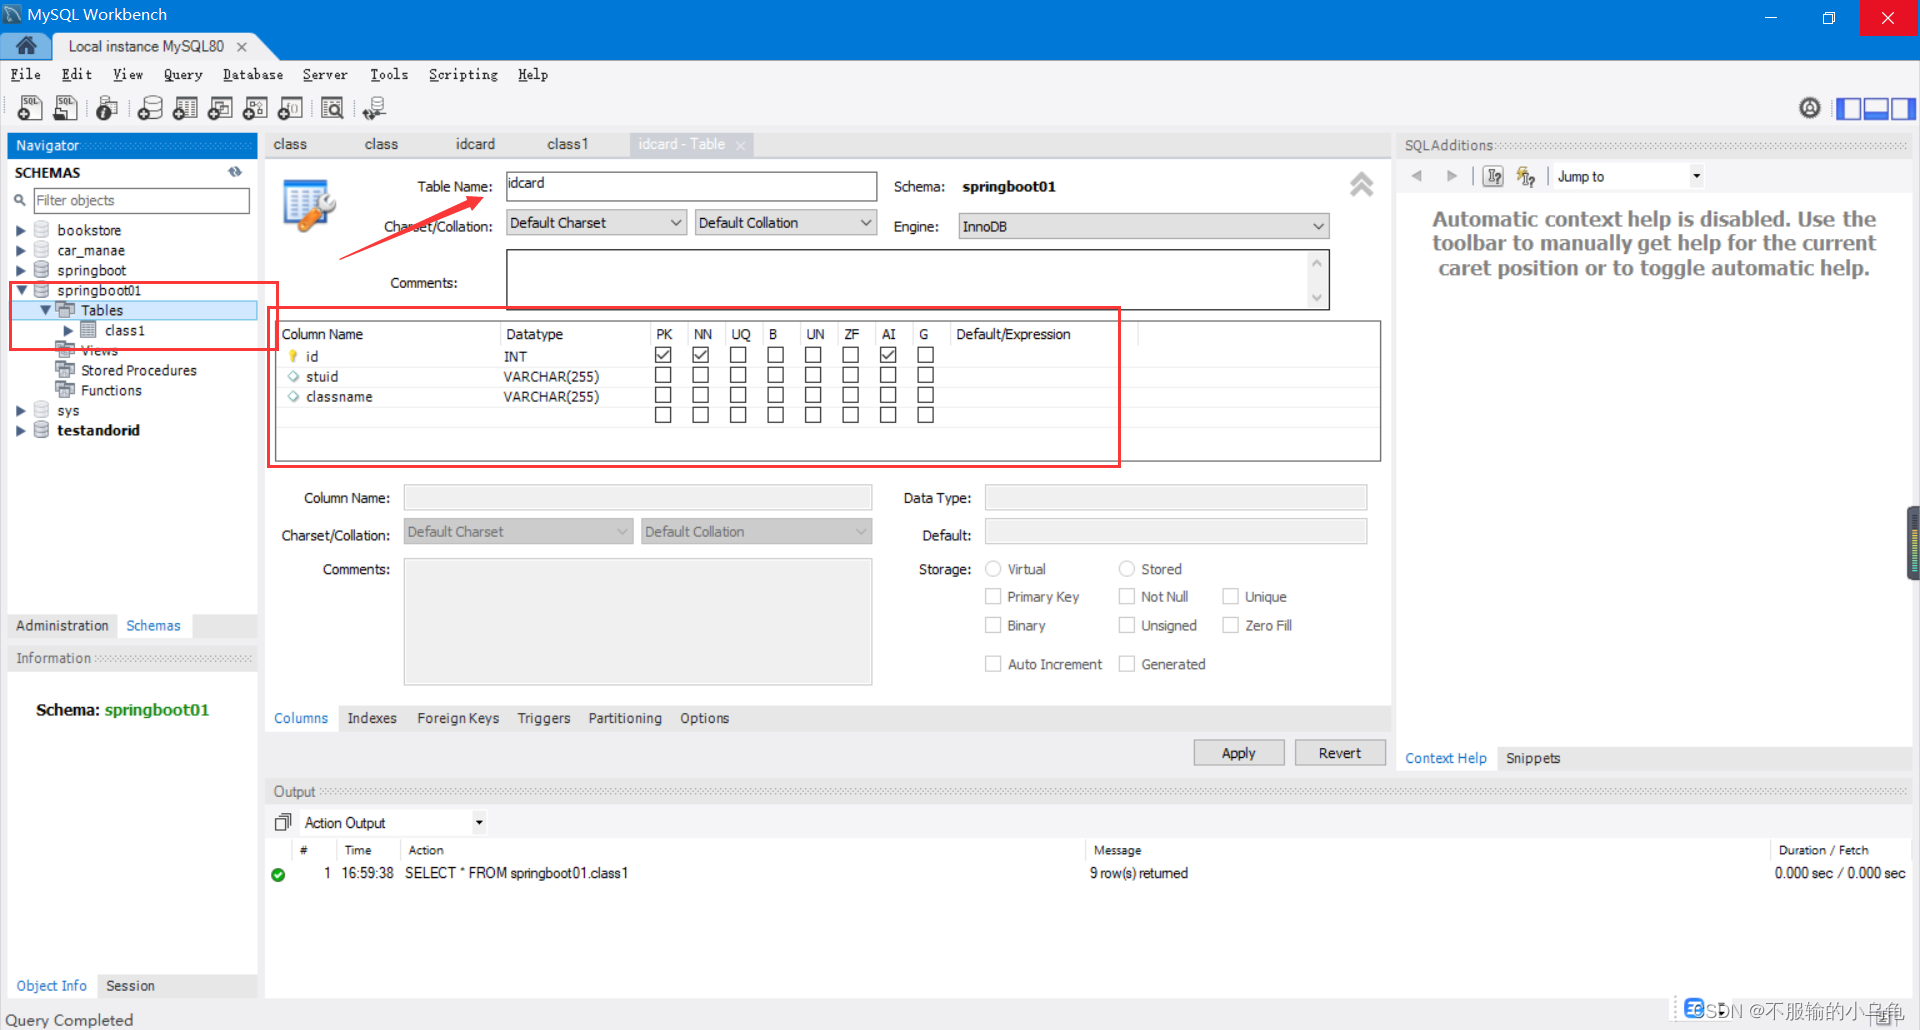Switch to the Options tab
Screen dimensions: 1920x1030
point(704,718)
